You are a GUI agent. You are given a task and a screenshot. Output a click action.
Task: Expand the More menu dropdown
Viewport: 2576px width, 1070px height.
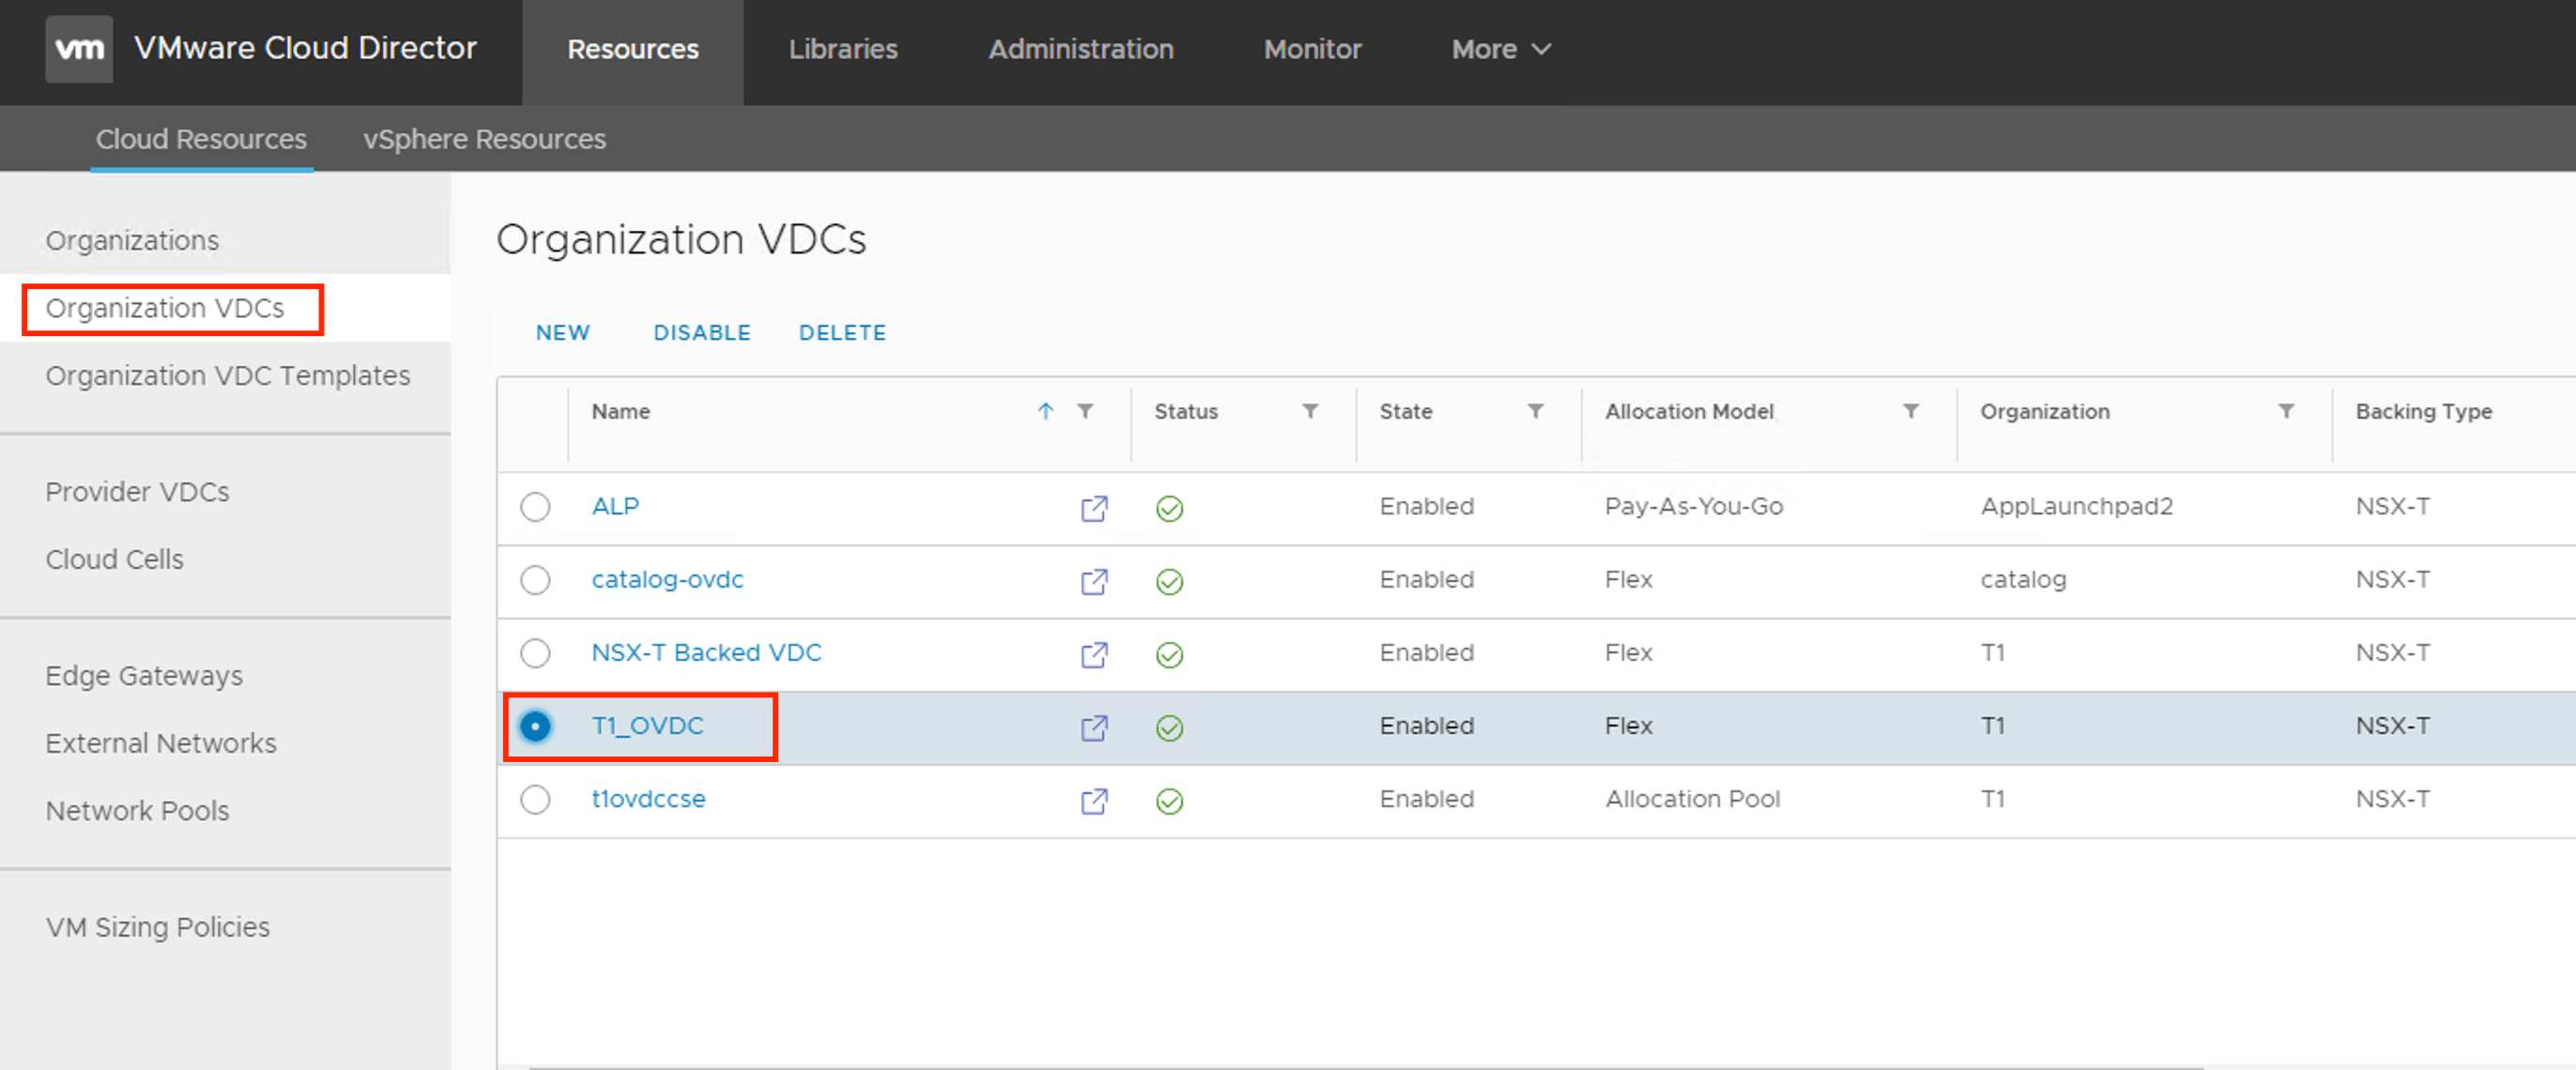[x=1500, y=49]
